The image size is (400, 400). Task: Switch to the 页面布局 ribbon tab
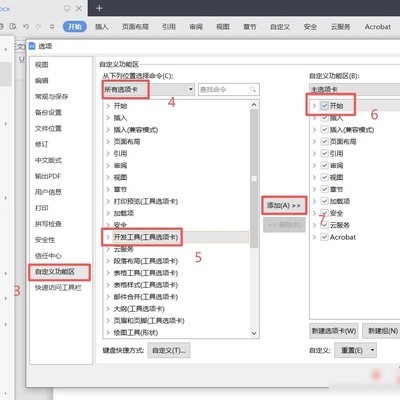click(135, 27)
